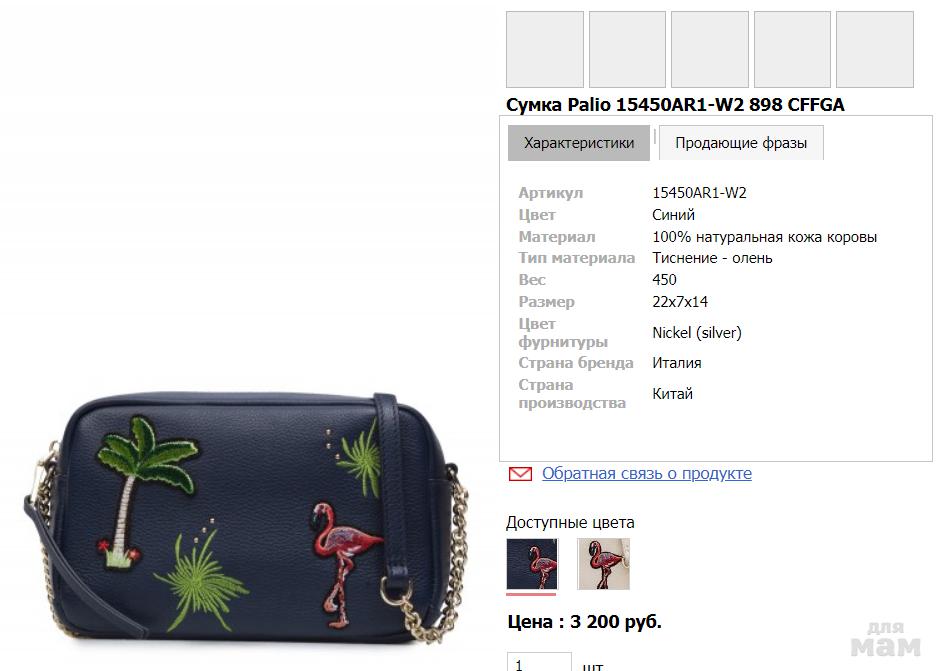
Task: Click the main navy bag product image
Action: point(245,516)
